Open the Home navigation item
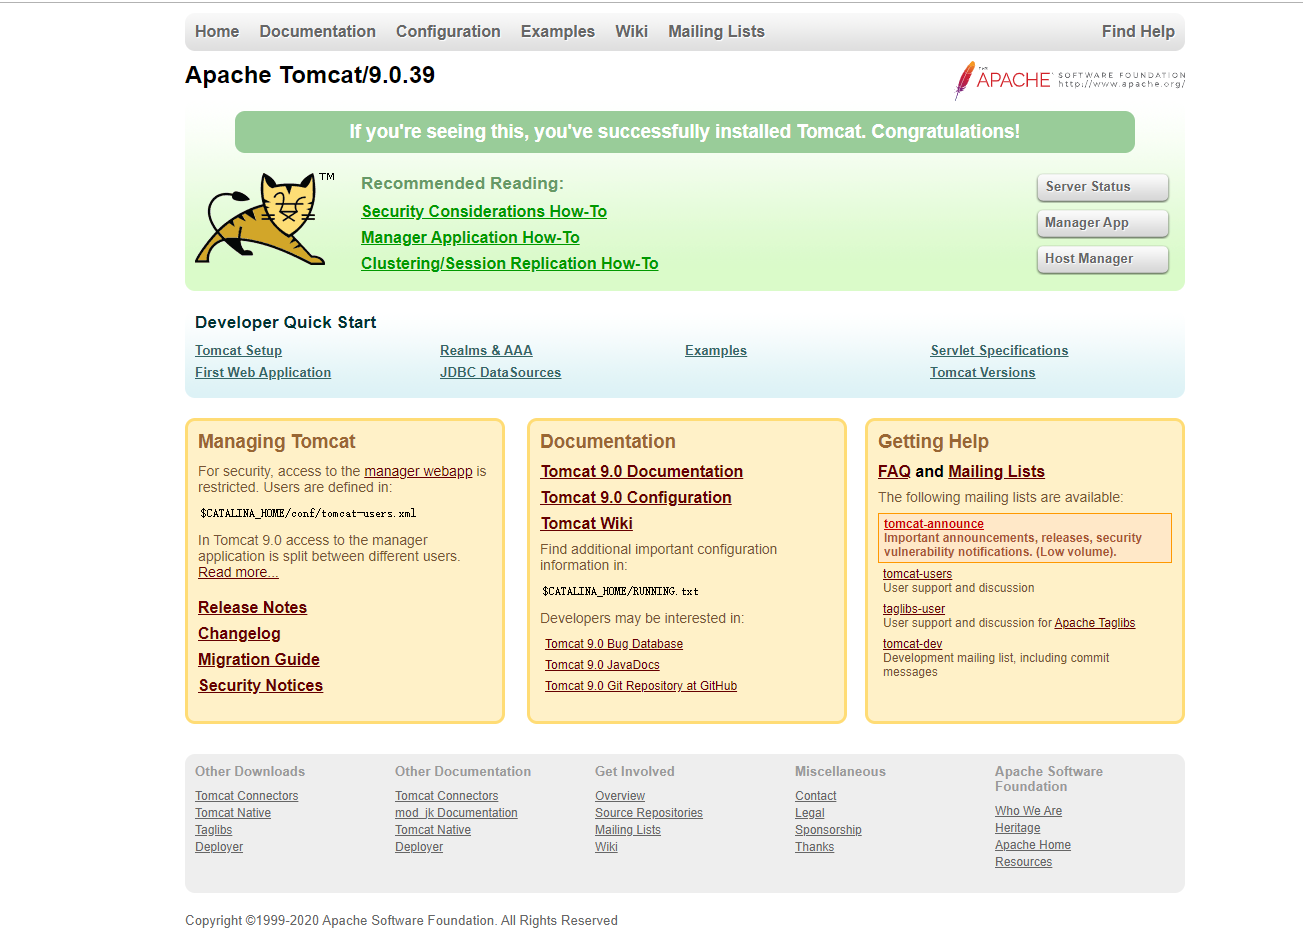The height and width of the screenshot is (946, 1303). coord(217,31)
